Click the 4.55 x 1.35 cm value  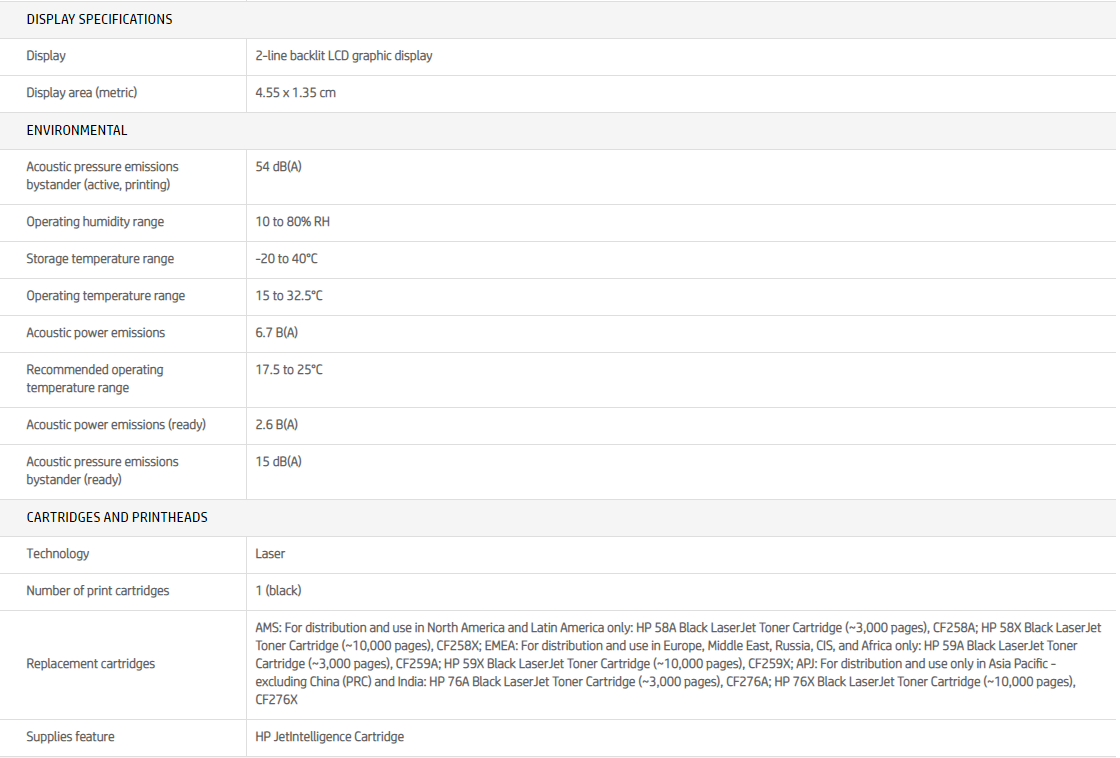296,93
